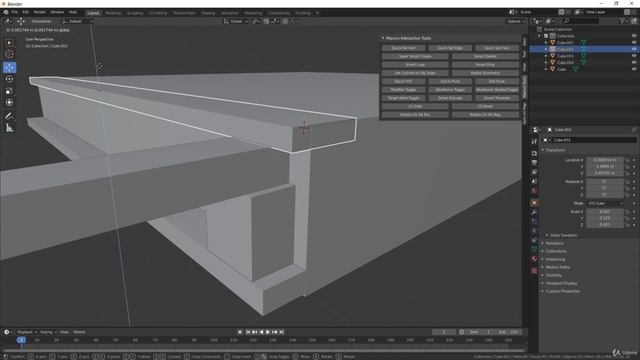The image size is (640, 360).
Task: Click the Scale Z value field
Action: click(x=605, y=224)
